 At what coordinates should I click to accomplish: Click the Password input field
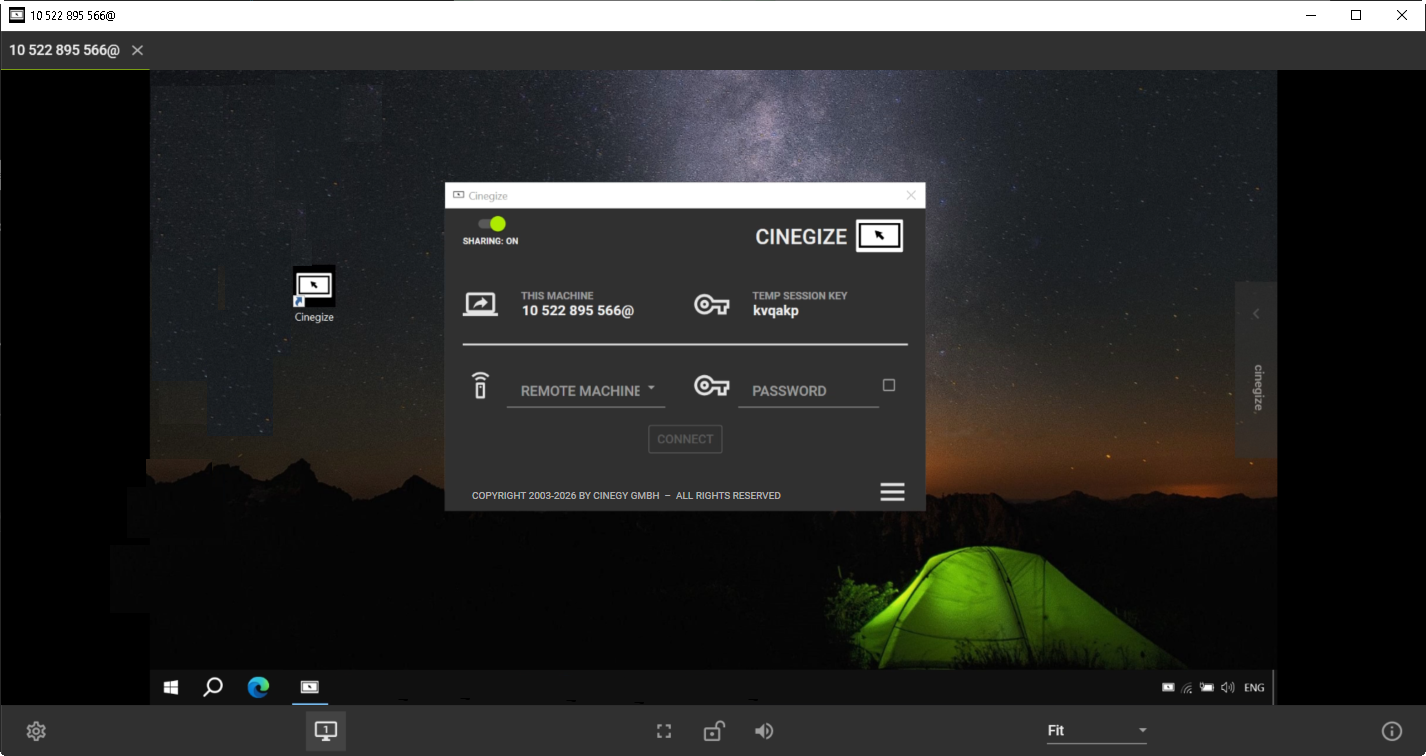807,391
